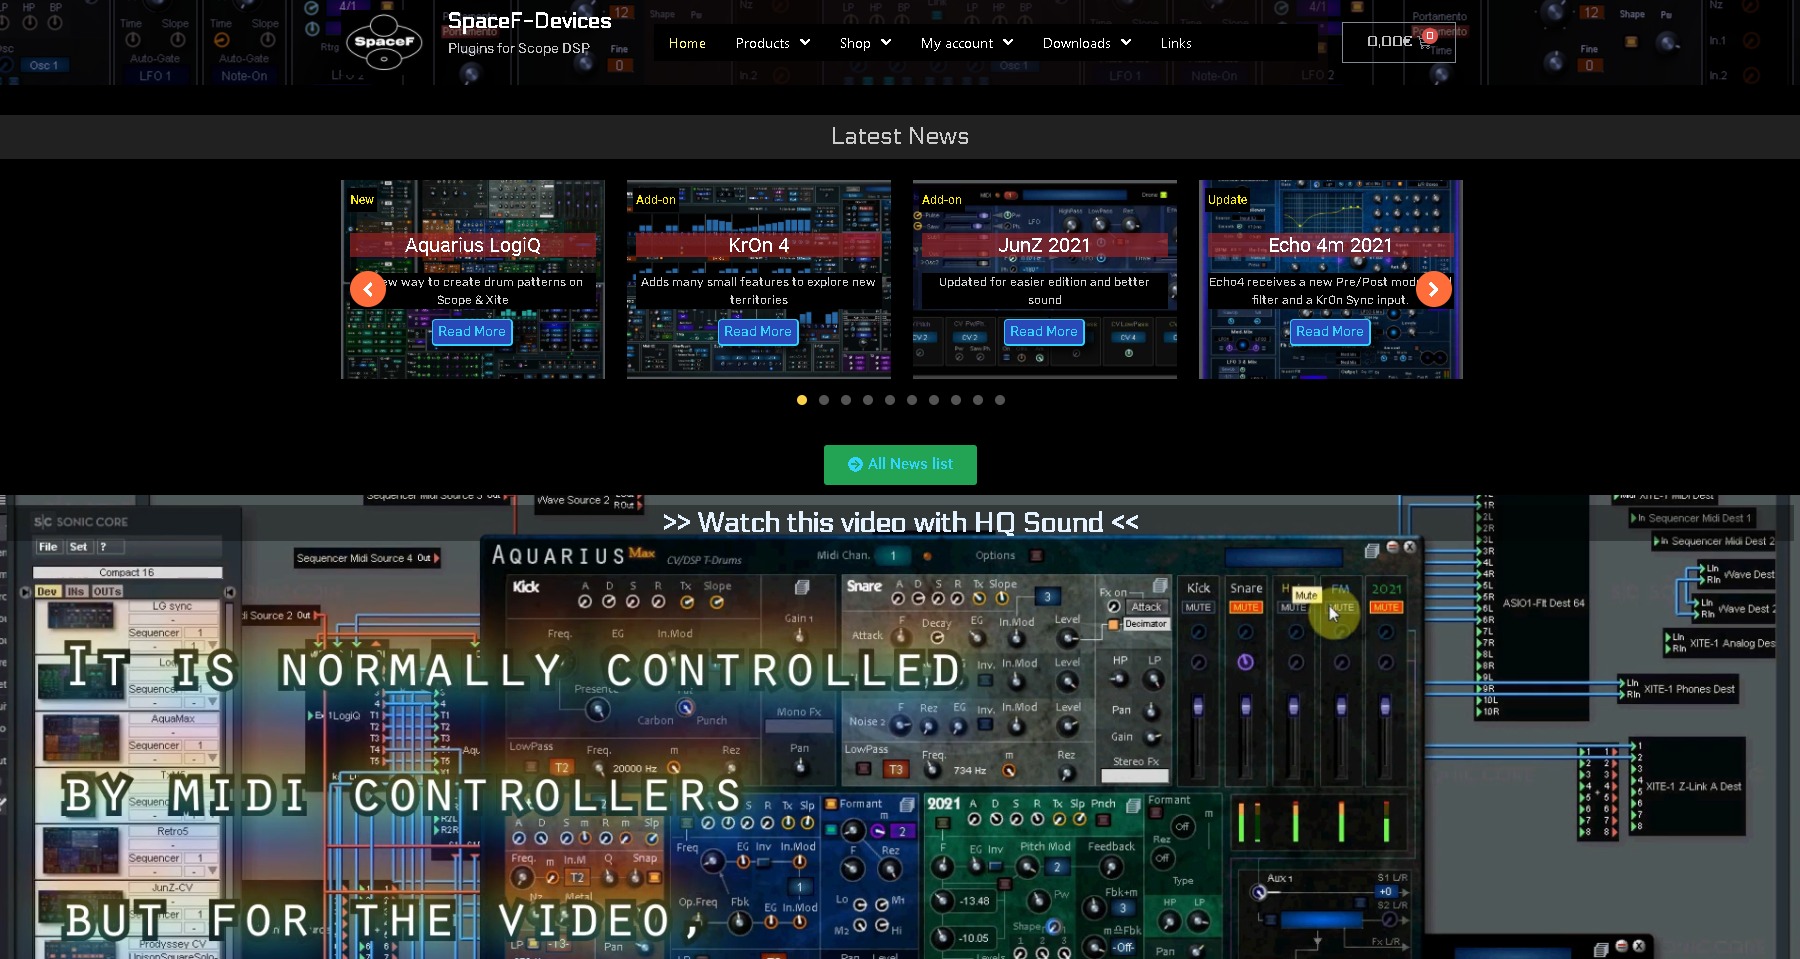The image size is (1800, 959).
Task: Click the AquaMax device thumbnail in Sonic Core
Action: pyautogui.click(x=82, y=740)
